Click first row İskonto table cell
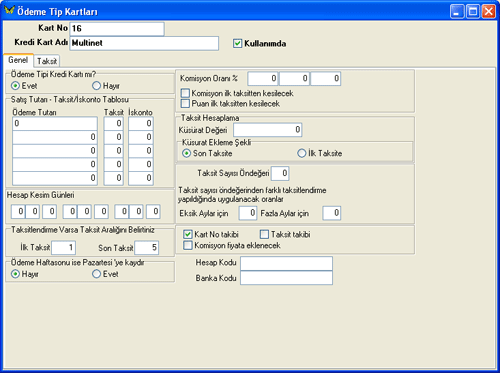 pyautogui.click(x=141, y=124)
